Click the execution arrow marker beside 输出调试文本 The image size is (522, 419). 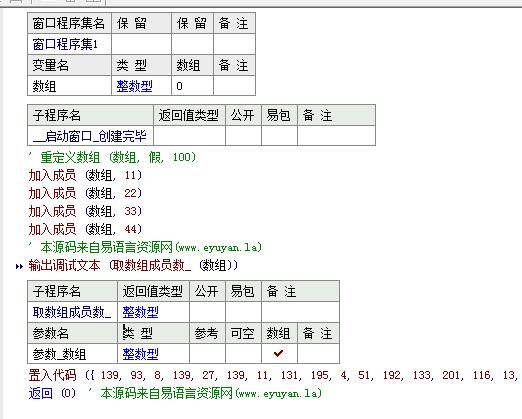(19, 266)
